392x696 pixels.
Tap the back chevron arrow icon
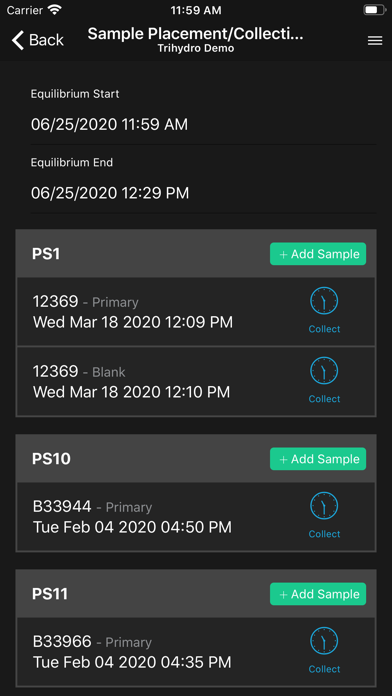17,40
